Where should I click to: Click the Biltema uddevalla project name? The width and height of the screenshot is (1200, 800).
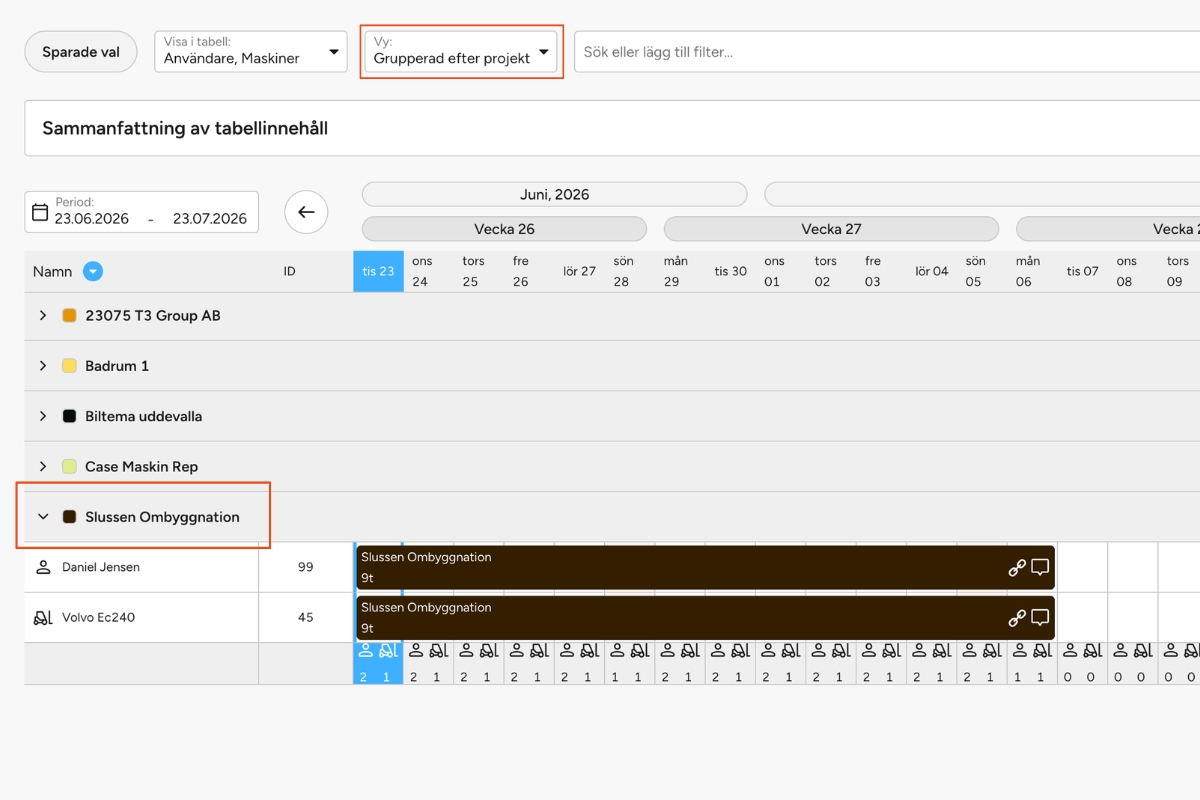click(144, 416)
